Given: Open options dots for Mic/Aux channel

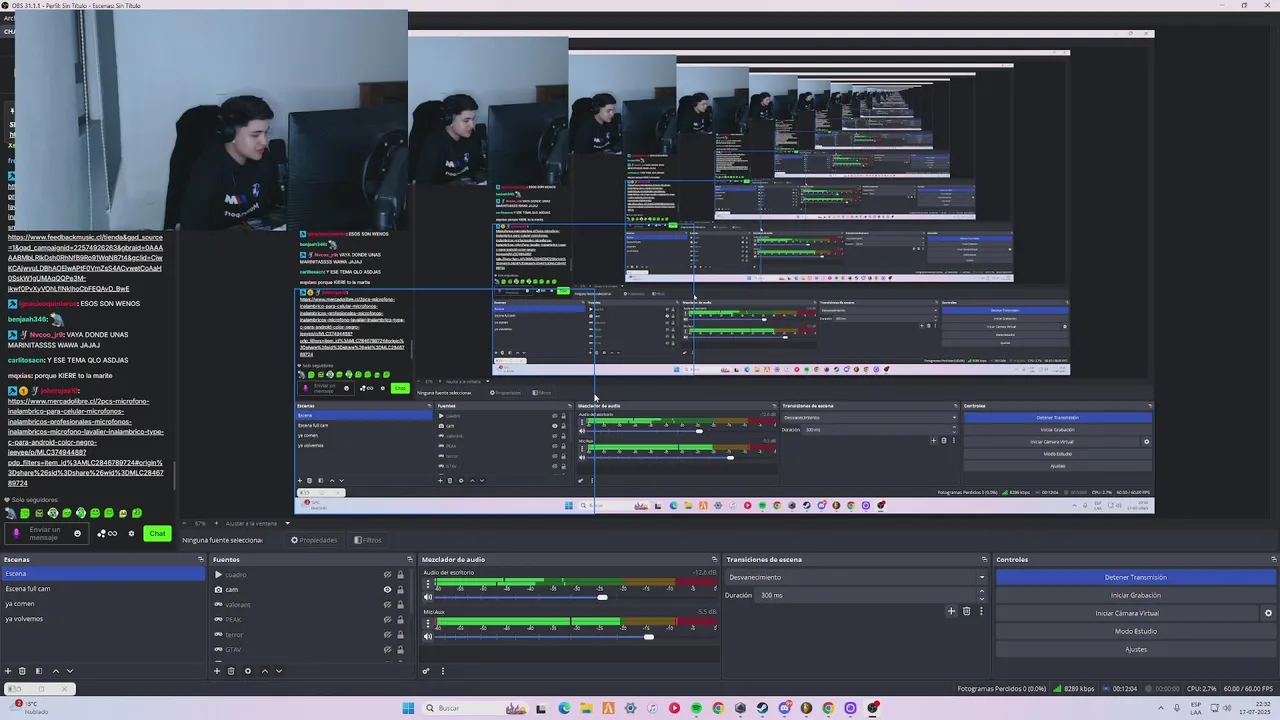Looking at the screenshot, I should pos(428,623).
